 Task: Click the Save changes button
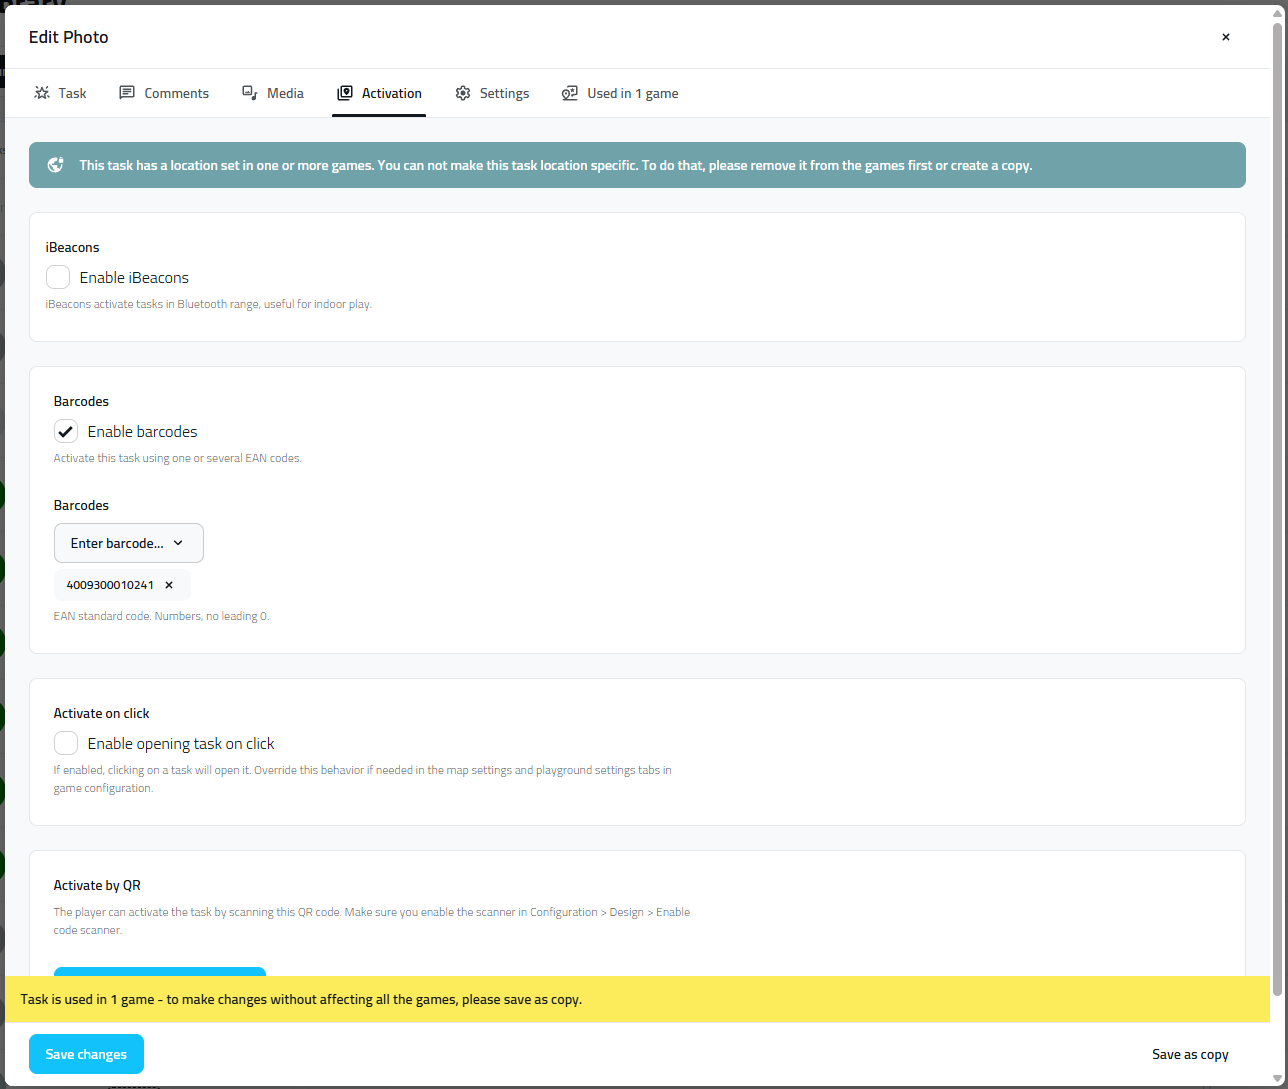point(86,1054)
